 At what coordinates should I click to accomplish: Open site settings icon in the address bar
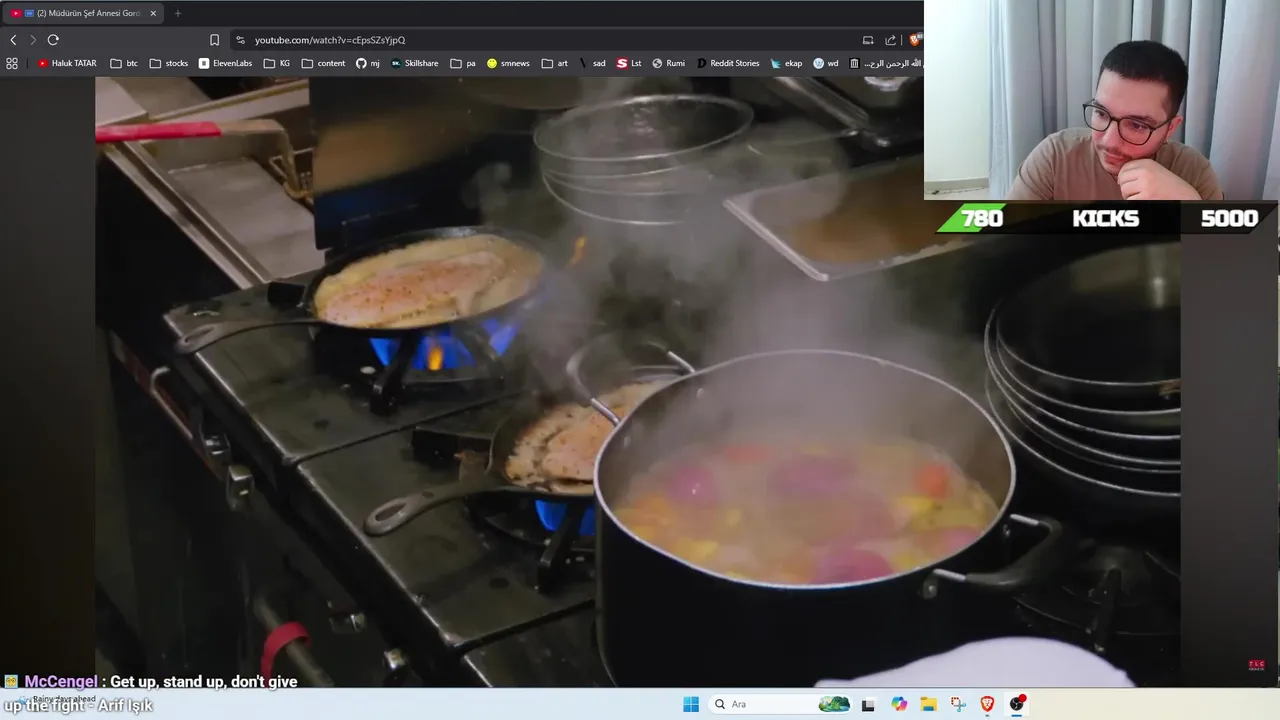coord(240,40)
